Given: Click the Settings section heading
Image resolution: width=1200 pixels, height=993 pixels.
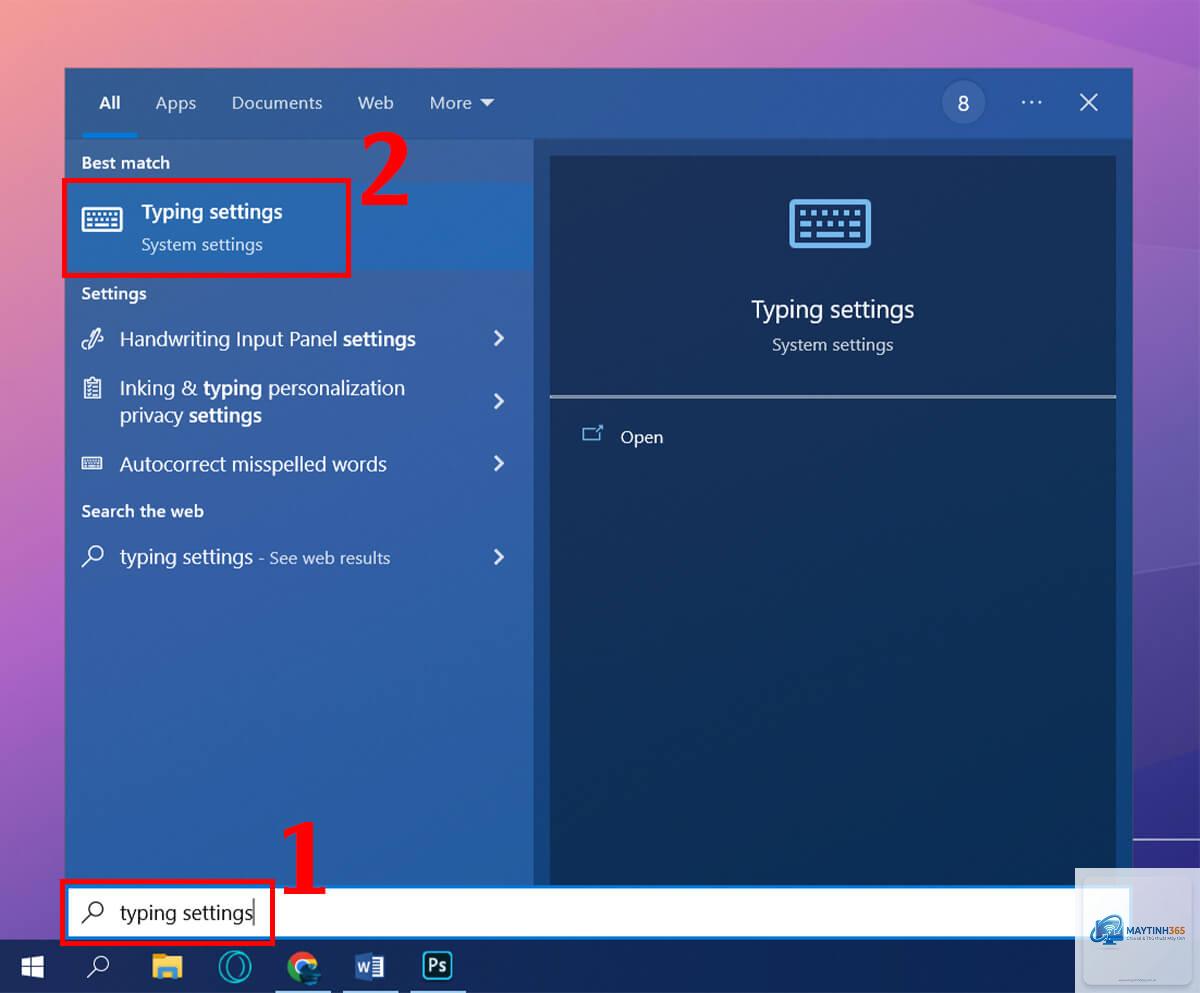Looking at the screenshot, I should click(x=113, y=293).
